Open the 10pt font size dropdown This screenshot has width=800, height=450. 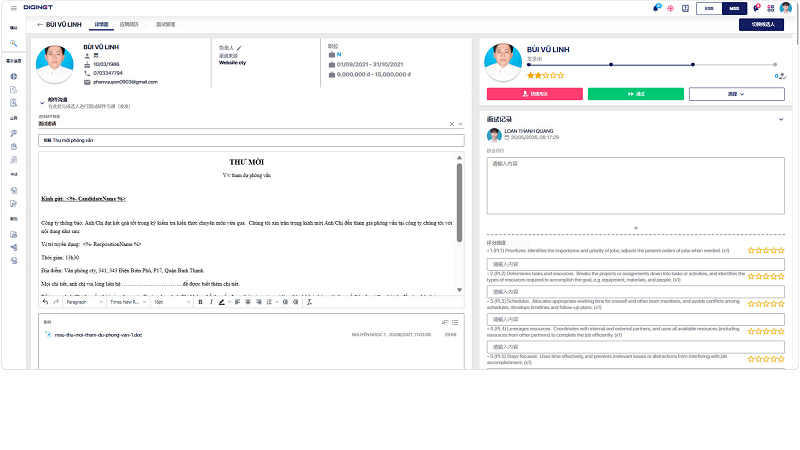pyautogui.click(x=172, y=302)
